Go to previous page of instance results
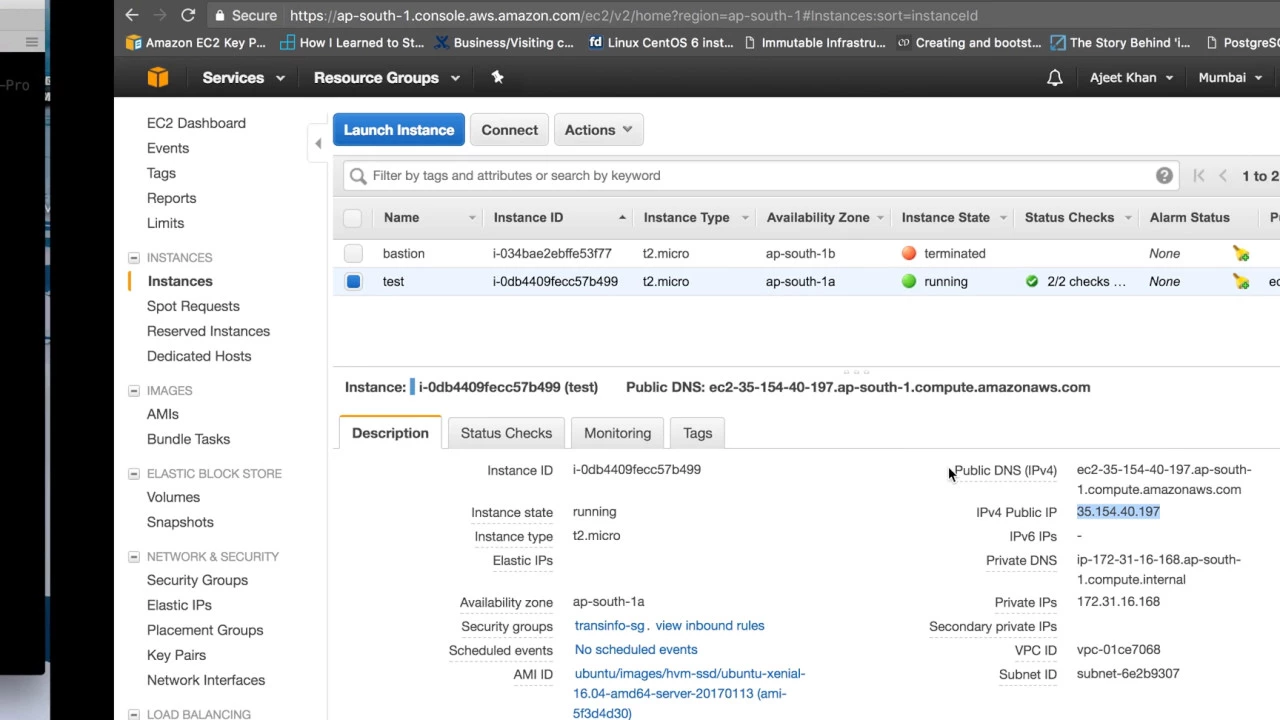 [x=1222, y=176]
